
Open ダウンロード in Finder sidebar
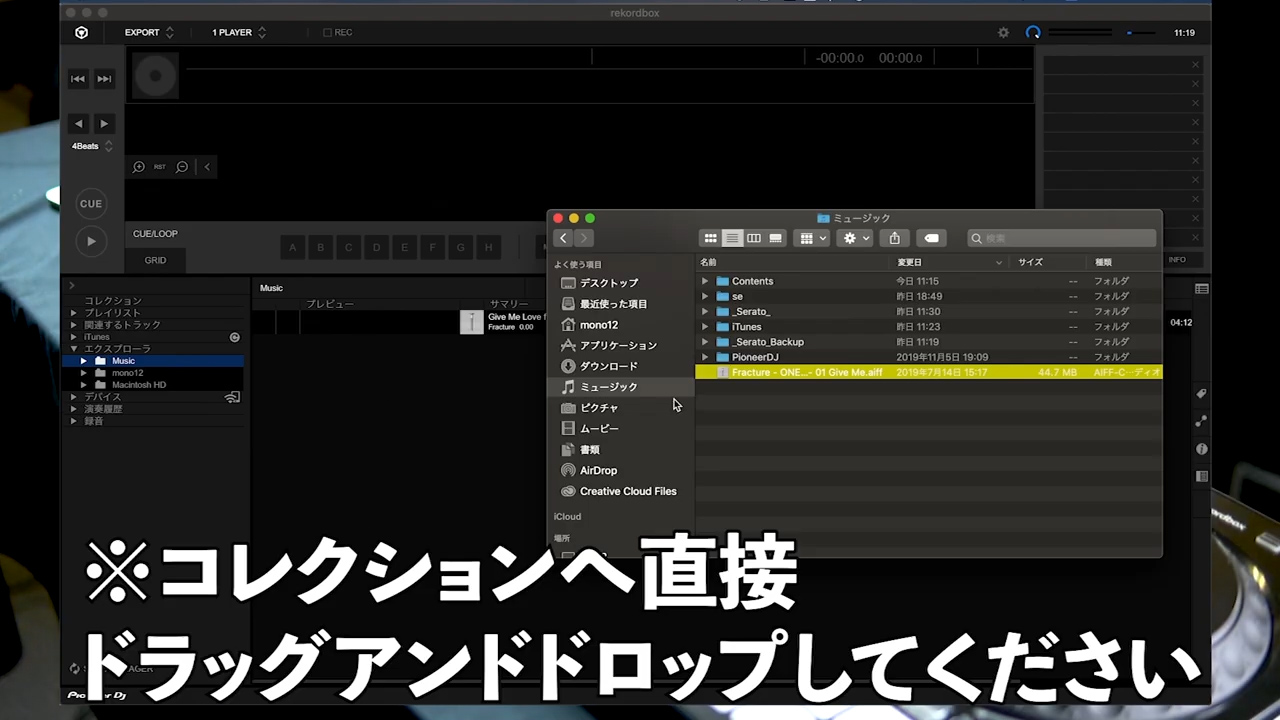608,366
